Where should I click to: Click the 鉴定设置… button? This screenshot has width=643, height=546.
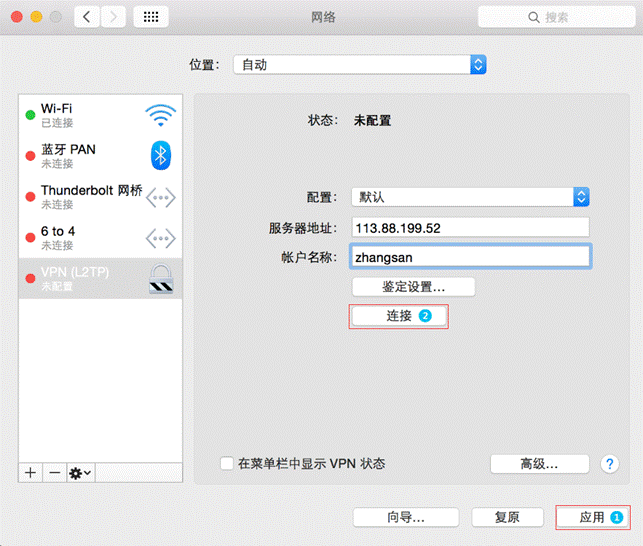pyautogui.click(x=413, y=287)
